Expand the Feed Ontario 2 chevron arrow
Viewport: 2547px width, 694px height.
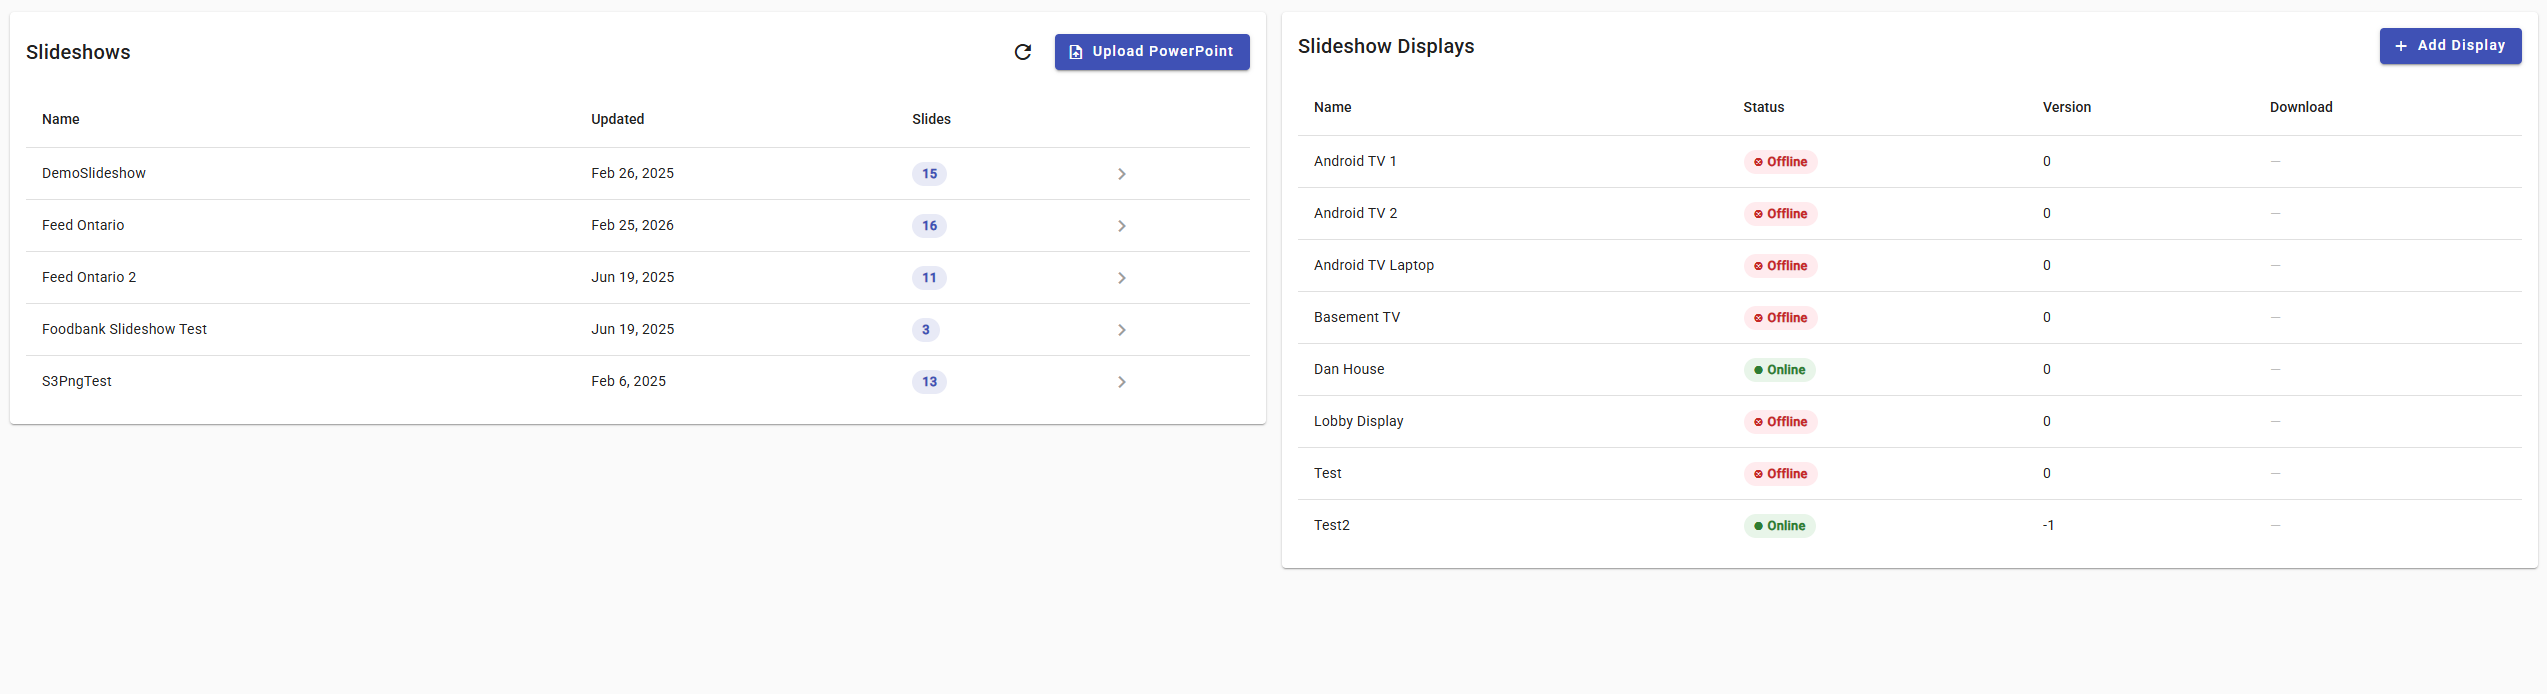(x=1121, y=278)
